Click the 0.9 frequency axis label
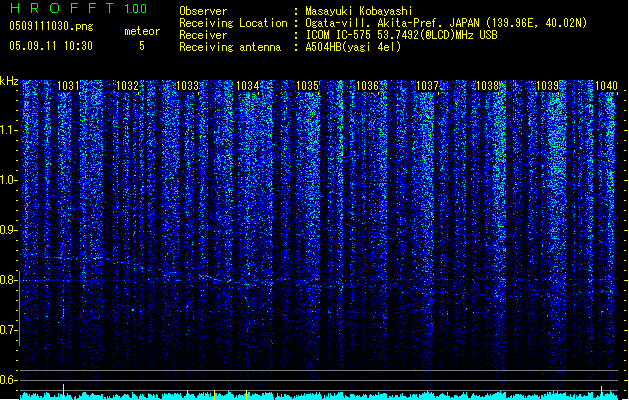Image resolution: width=629 pixels, height=400 pixels. (x=8, y=230)
